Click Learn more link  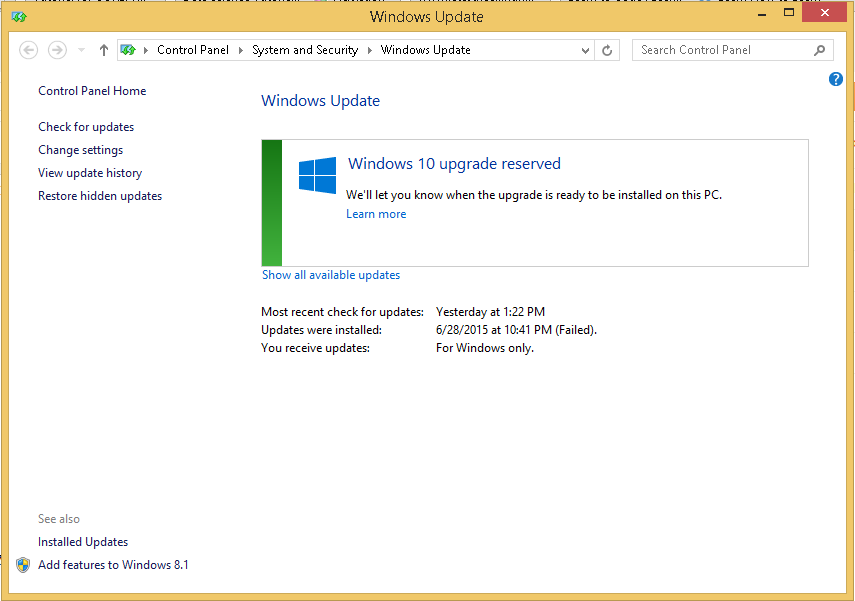click(376, 214)
